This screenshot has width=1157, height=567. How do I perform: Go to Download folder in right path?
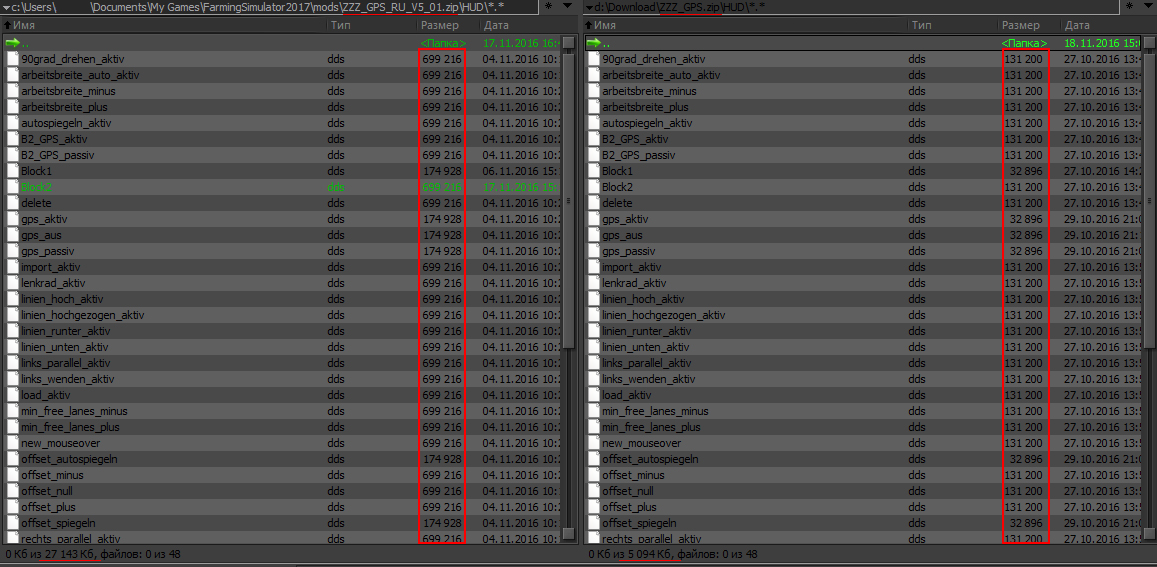631,7
